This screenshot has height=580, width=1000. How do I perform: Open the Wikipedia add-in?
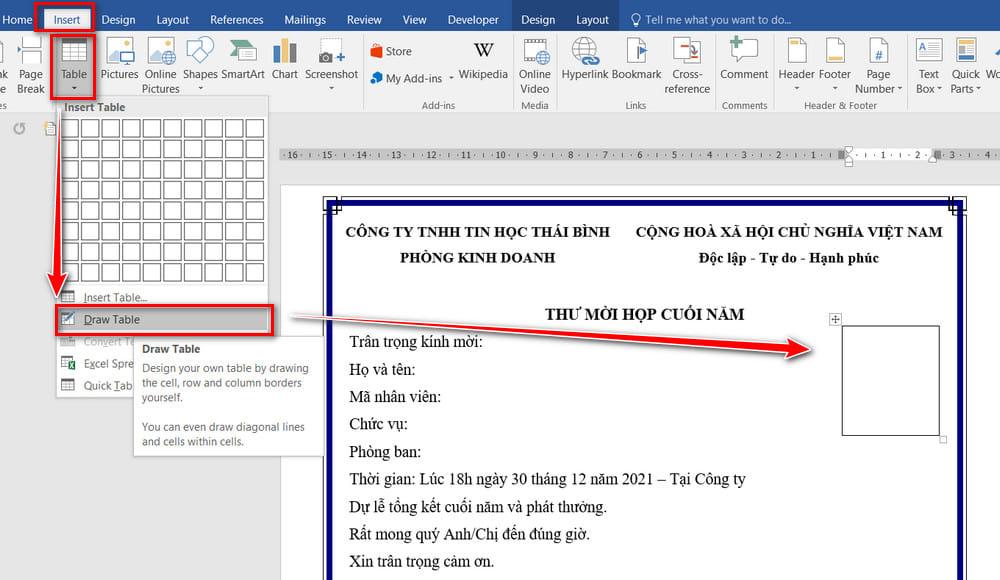pyautogui.click(x=483, y=60)
